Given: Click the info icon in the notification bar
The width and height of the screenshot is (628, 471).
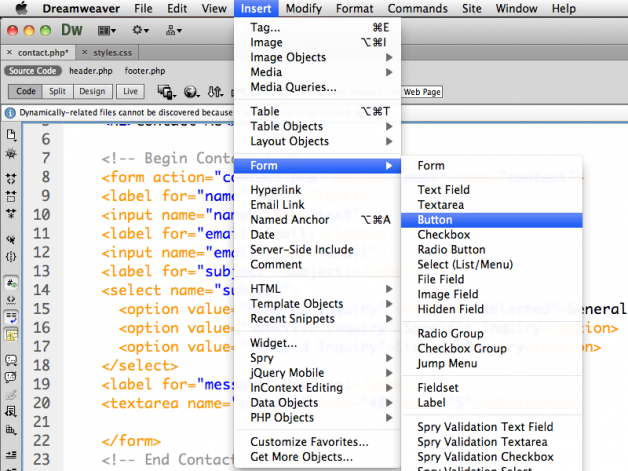Looking at the screenshot, I should coord(10,113).
